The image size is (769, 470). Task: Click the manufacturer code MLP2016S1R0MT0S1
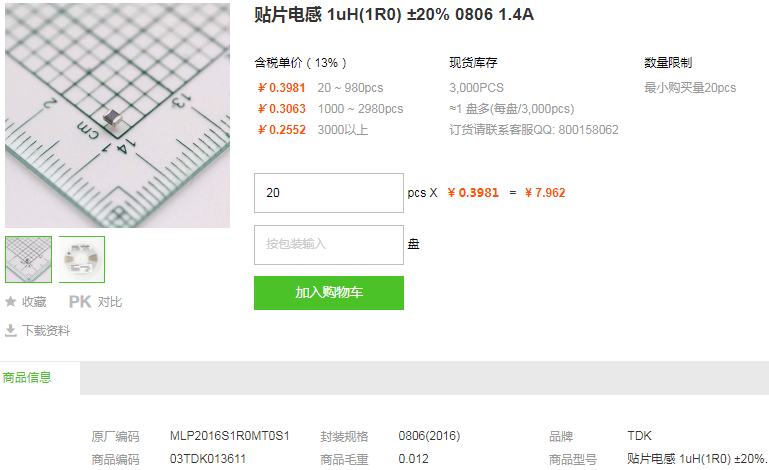click(229, 436)
